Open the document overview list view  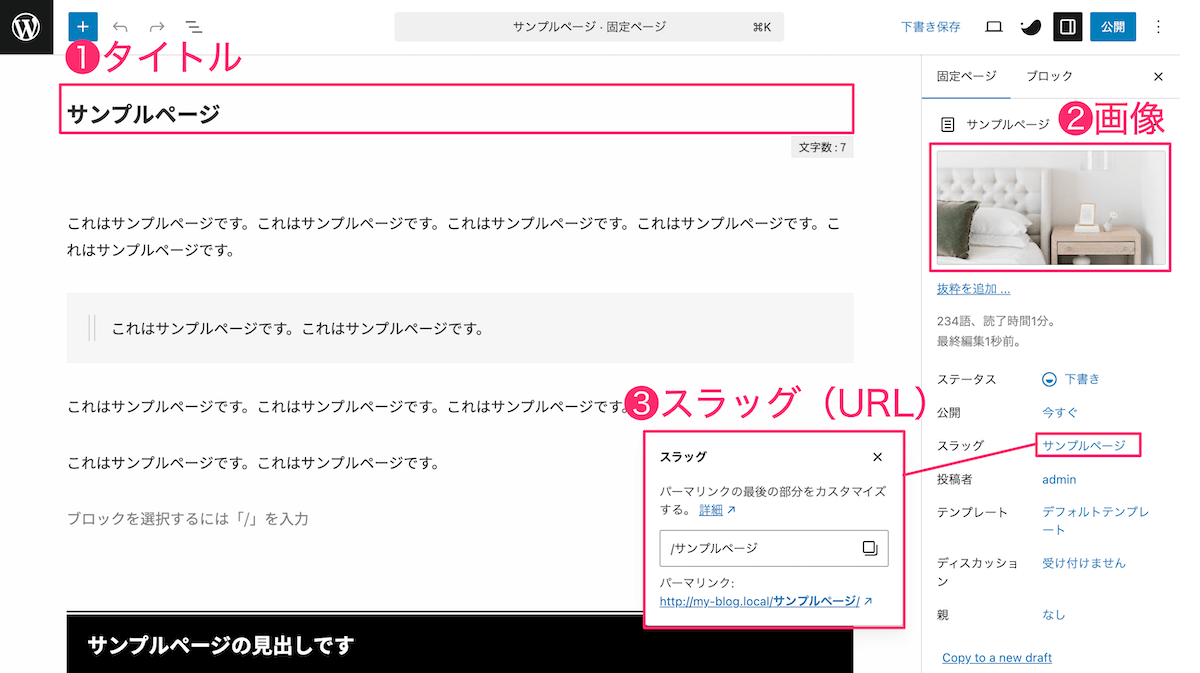coord(193,27)
